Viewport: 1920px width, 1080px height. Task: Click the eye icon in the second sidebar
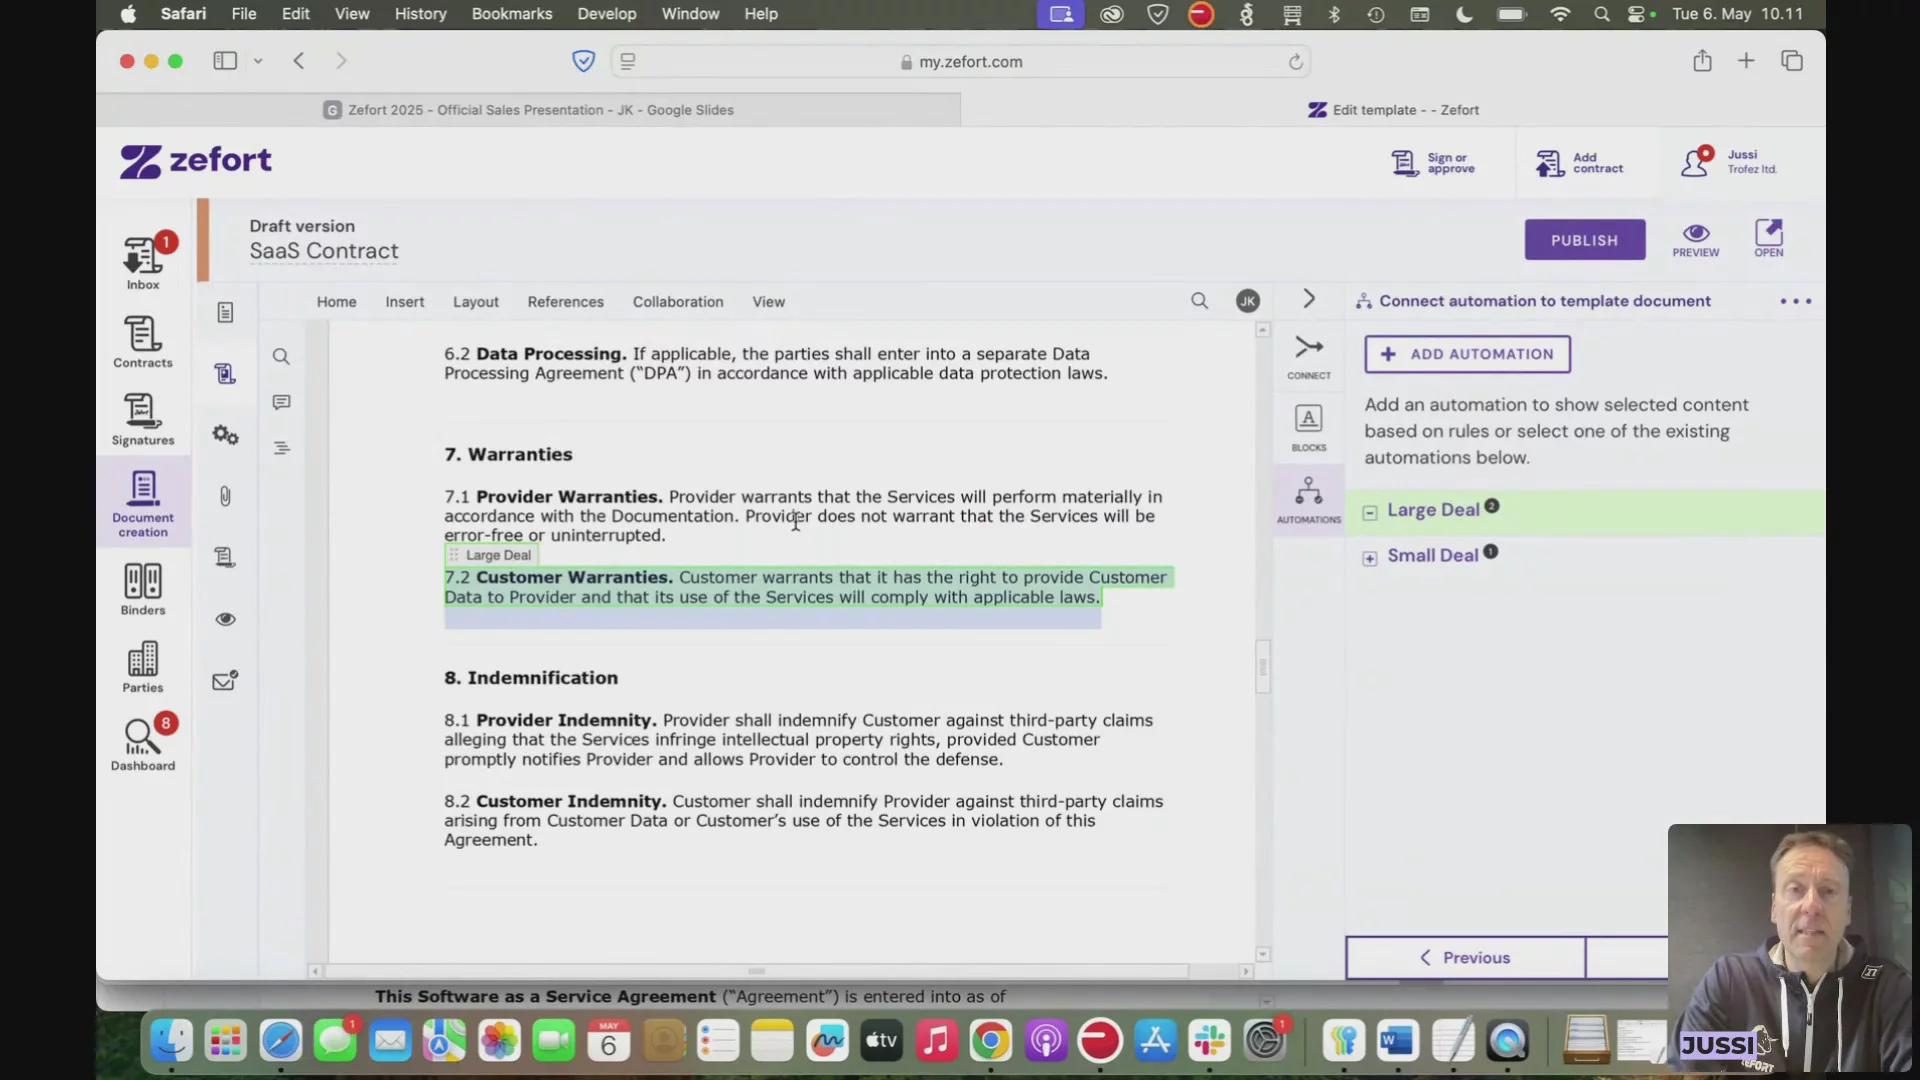[x=225, y=619]
